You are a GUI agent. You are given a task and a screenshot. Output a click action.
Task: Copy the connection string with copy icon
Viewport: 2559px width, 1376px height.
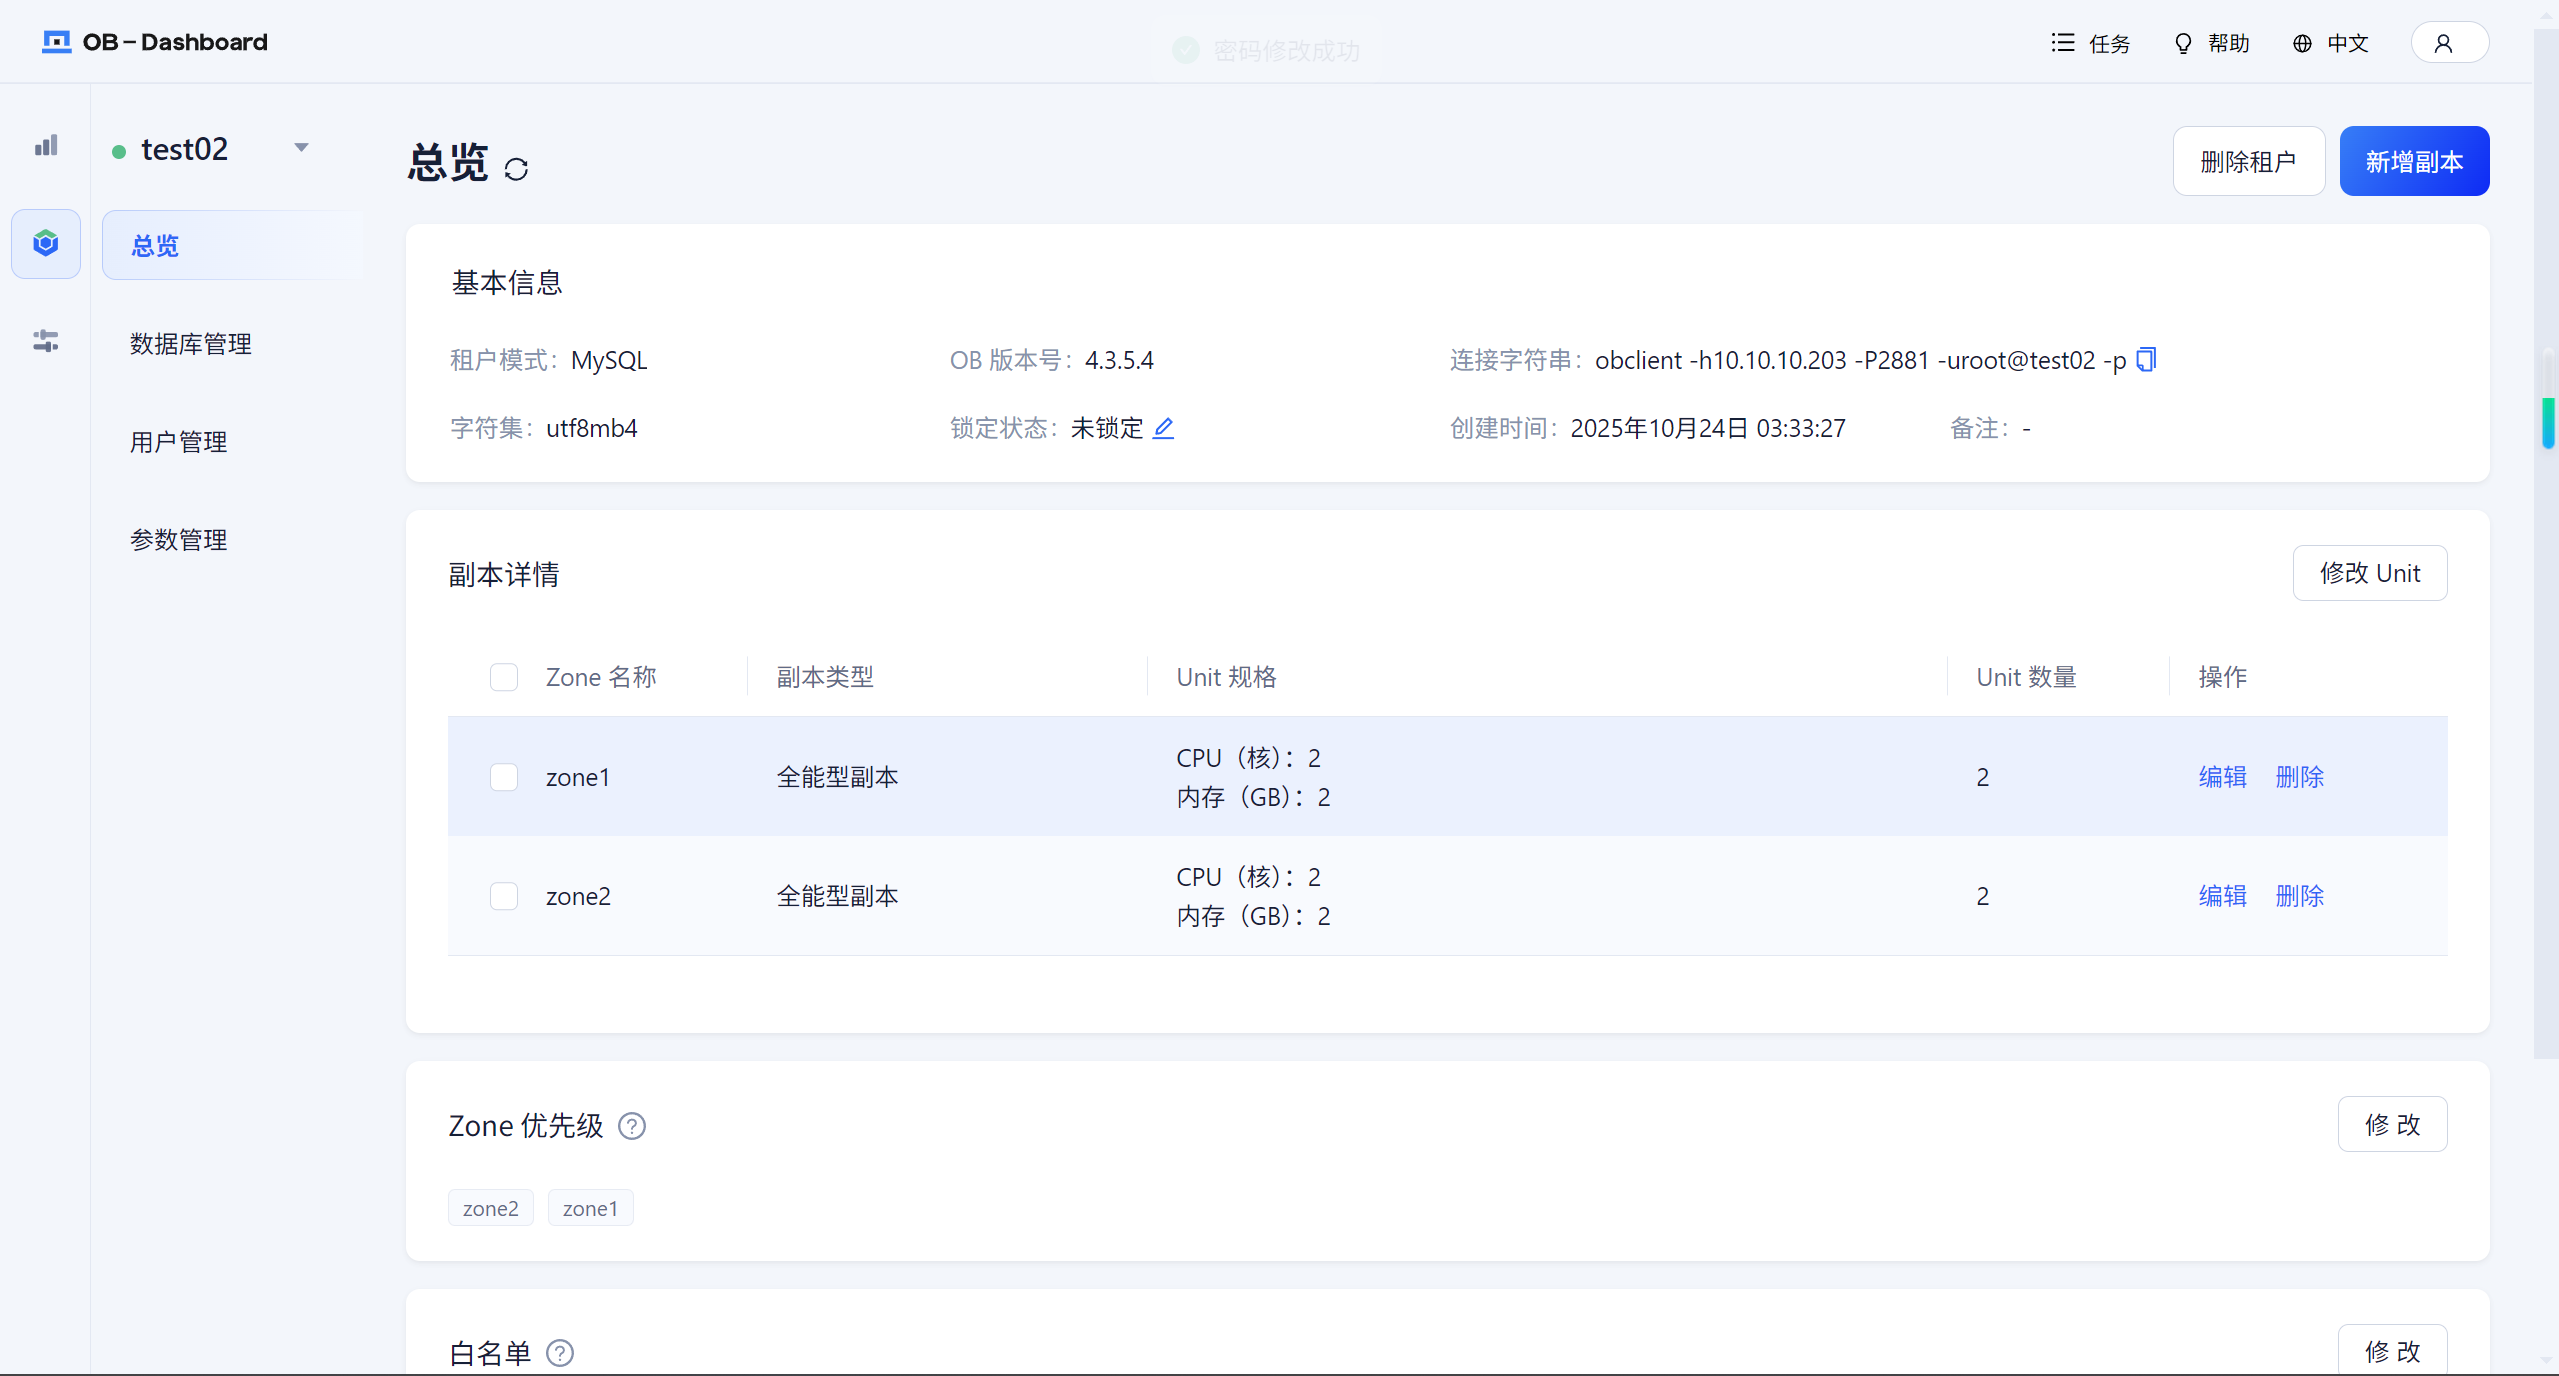[x=2146, y=359]
